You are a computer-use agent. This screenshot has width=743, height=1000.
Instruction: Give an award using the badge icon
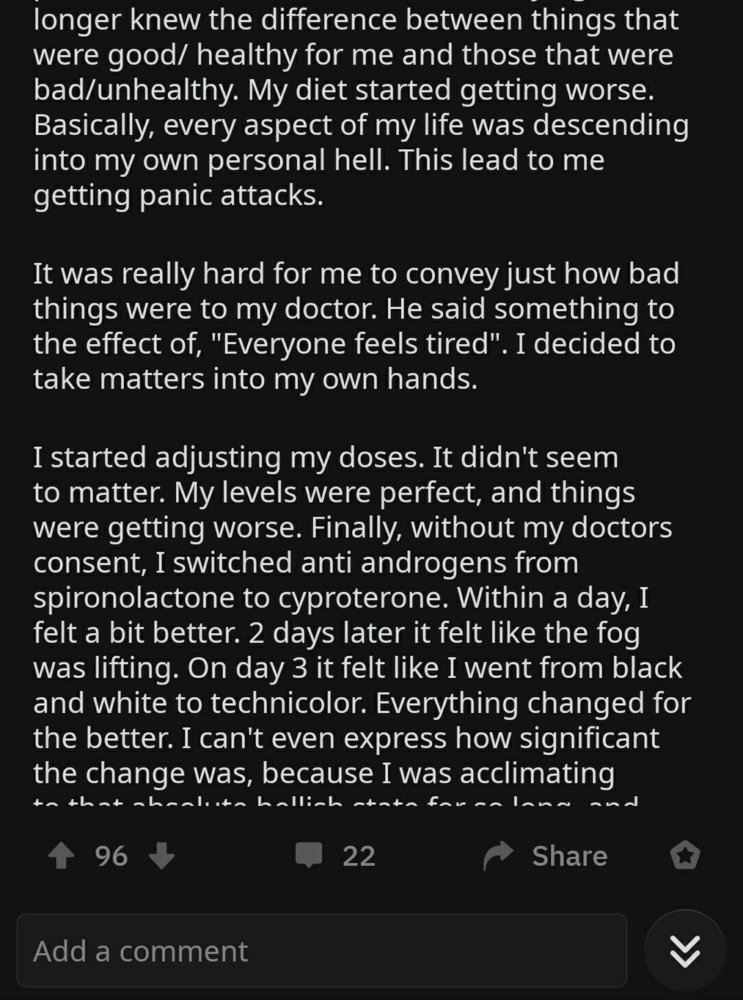tap(685, 856)
